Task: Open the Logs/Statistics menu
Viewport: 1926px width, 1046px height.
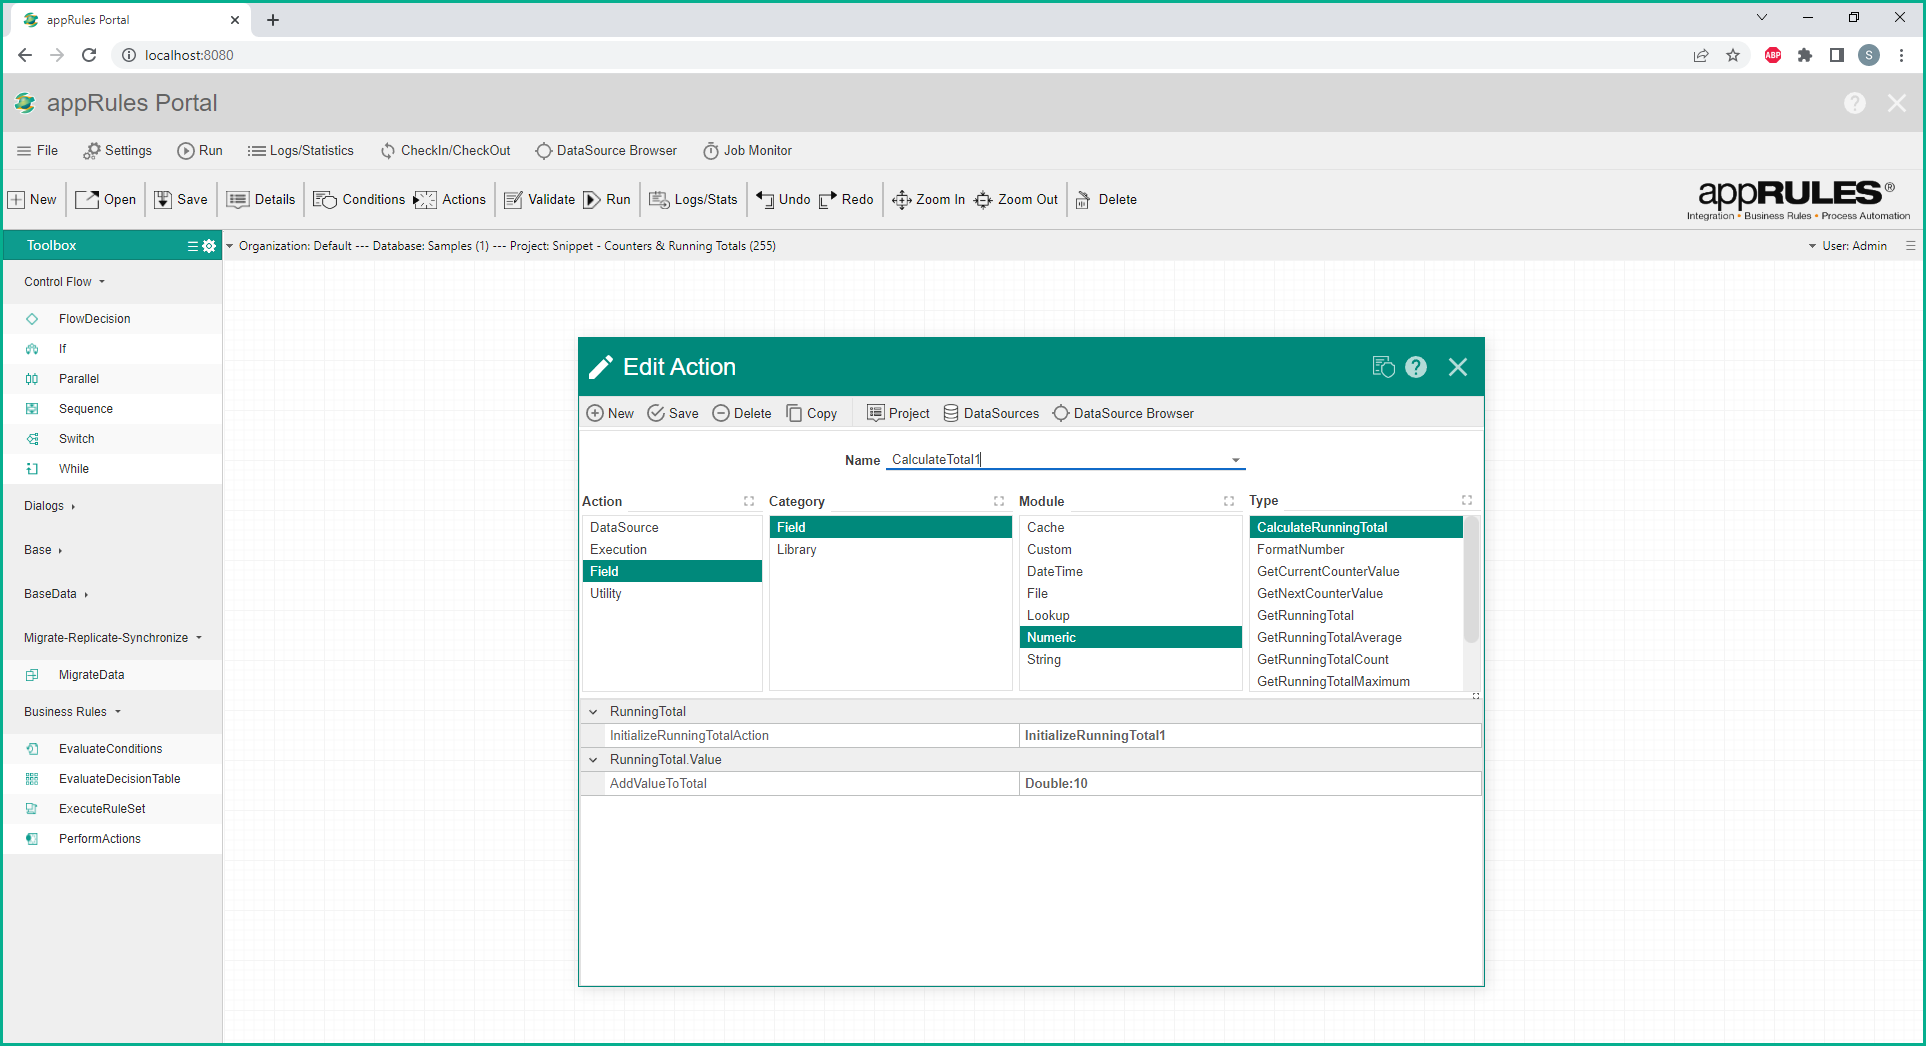Action: point(301,151)
